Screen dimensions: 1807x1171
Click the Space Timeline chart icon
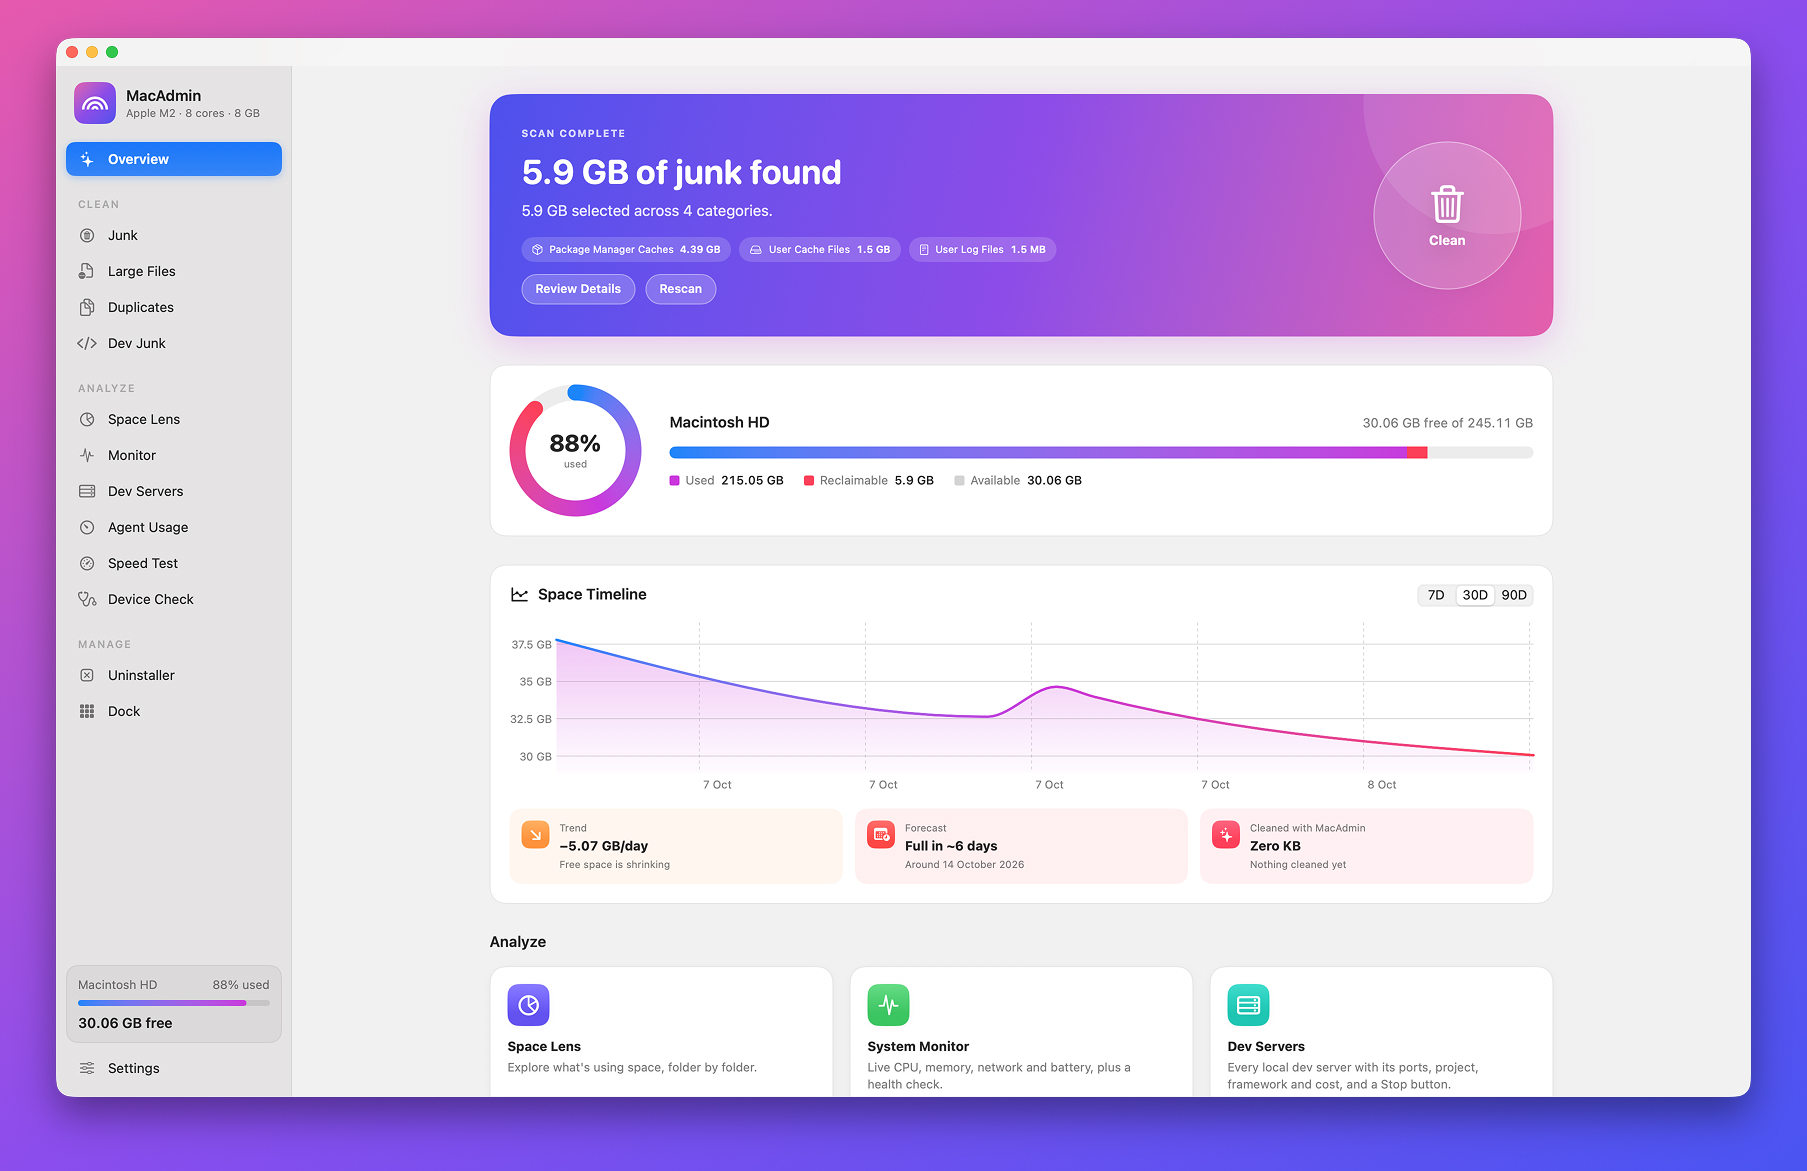[x=519, y=595]
